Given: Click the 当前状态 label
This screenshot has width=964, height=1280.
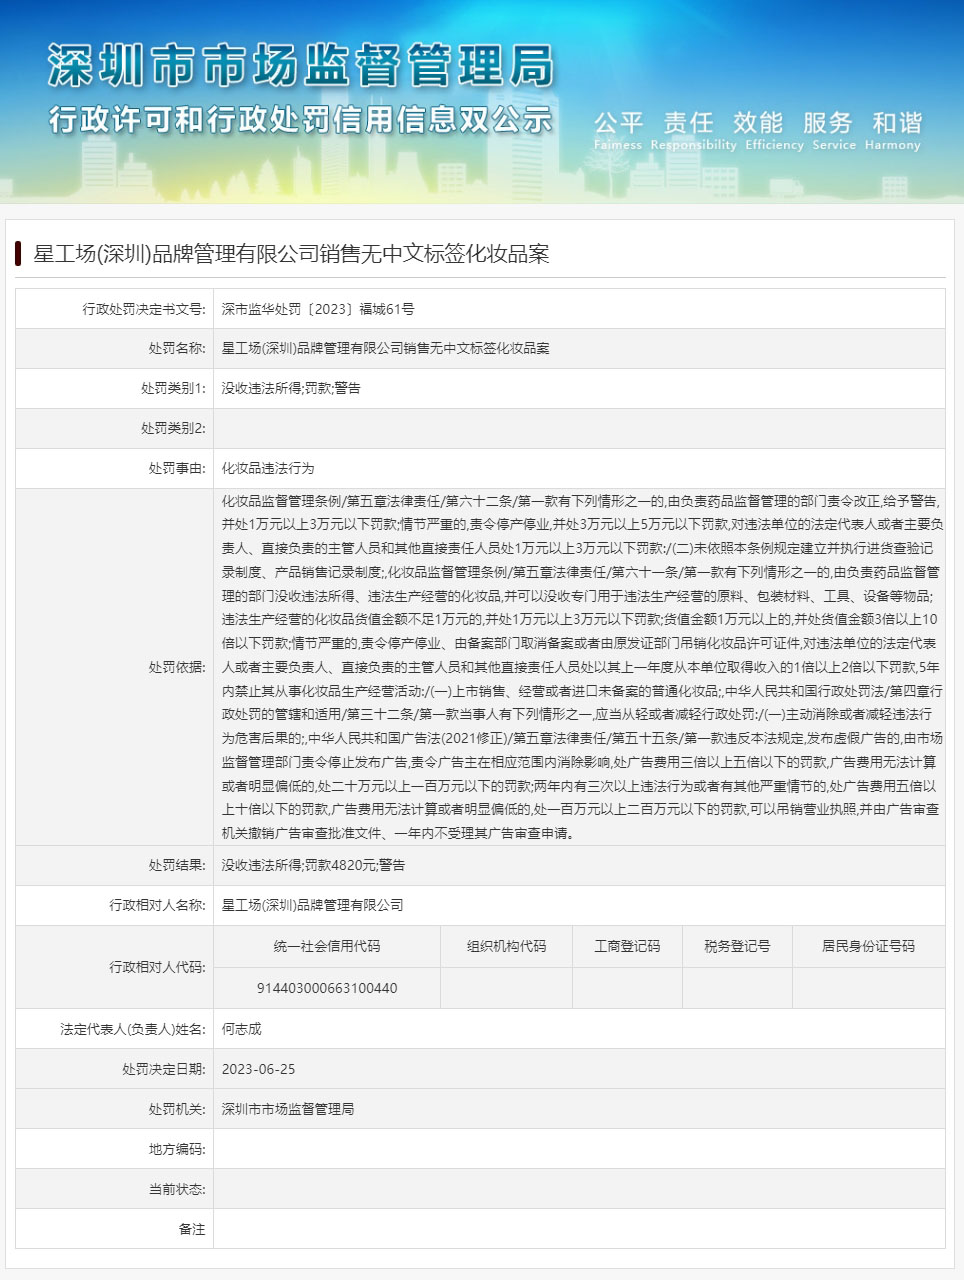Looking at the screenshot, I should pyautogui.click(x=176, y=1189).
